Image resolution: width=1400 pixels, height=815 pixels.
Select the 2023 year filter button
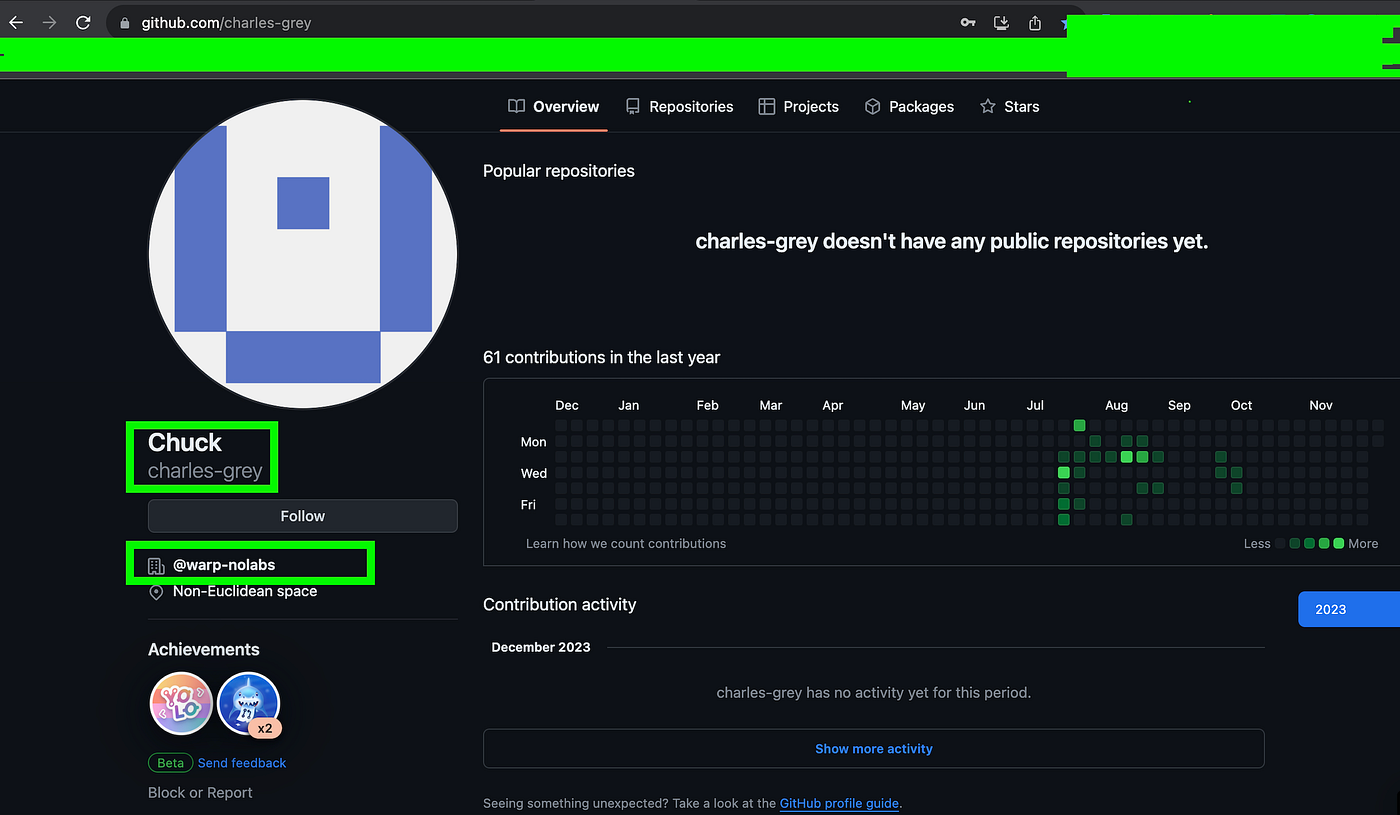coord(1348,609)
